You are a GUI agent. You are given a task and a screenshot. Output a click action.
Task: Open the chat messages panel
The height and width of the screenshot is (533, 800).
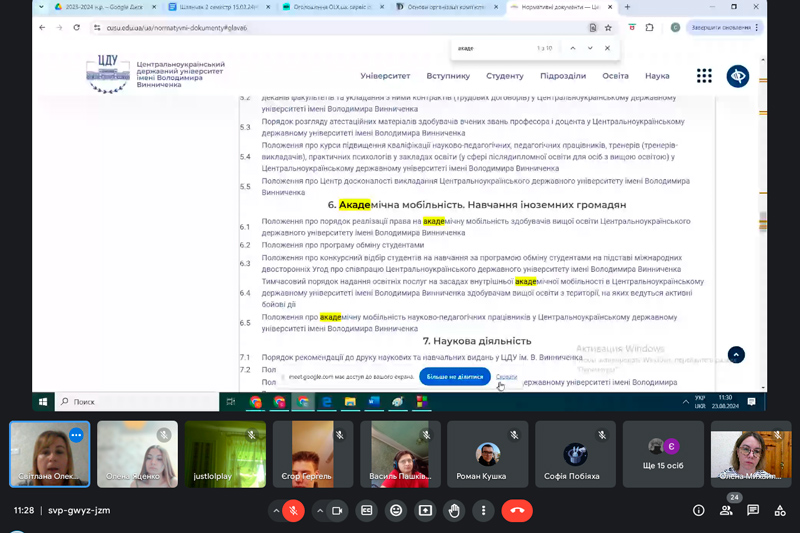(x=753, y=510)
